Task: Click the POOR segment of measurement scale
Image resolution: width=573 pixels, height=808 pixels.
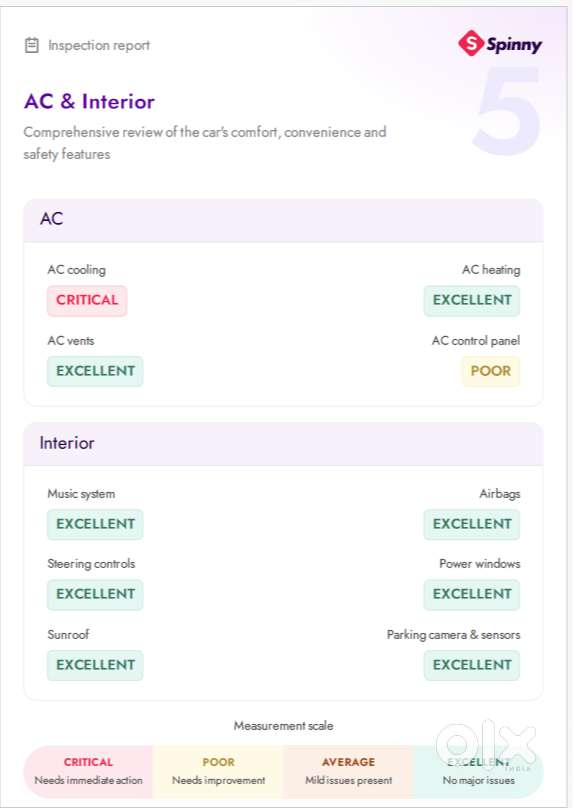Action: point(218,771)
